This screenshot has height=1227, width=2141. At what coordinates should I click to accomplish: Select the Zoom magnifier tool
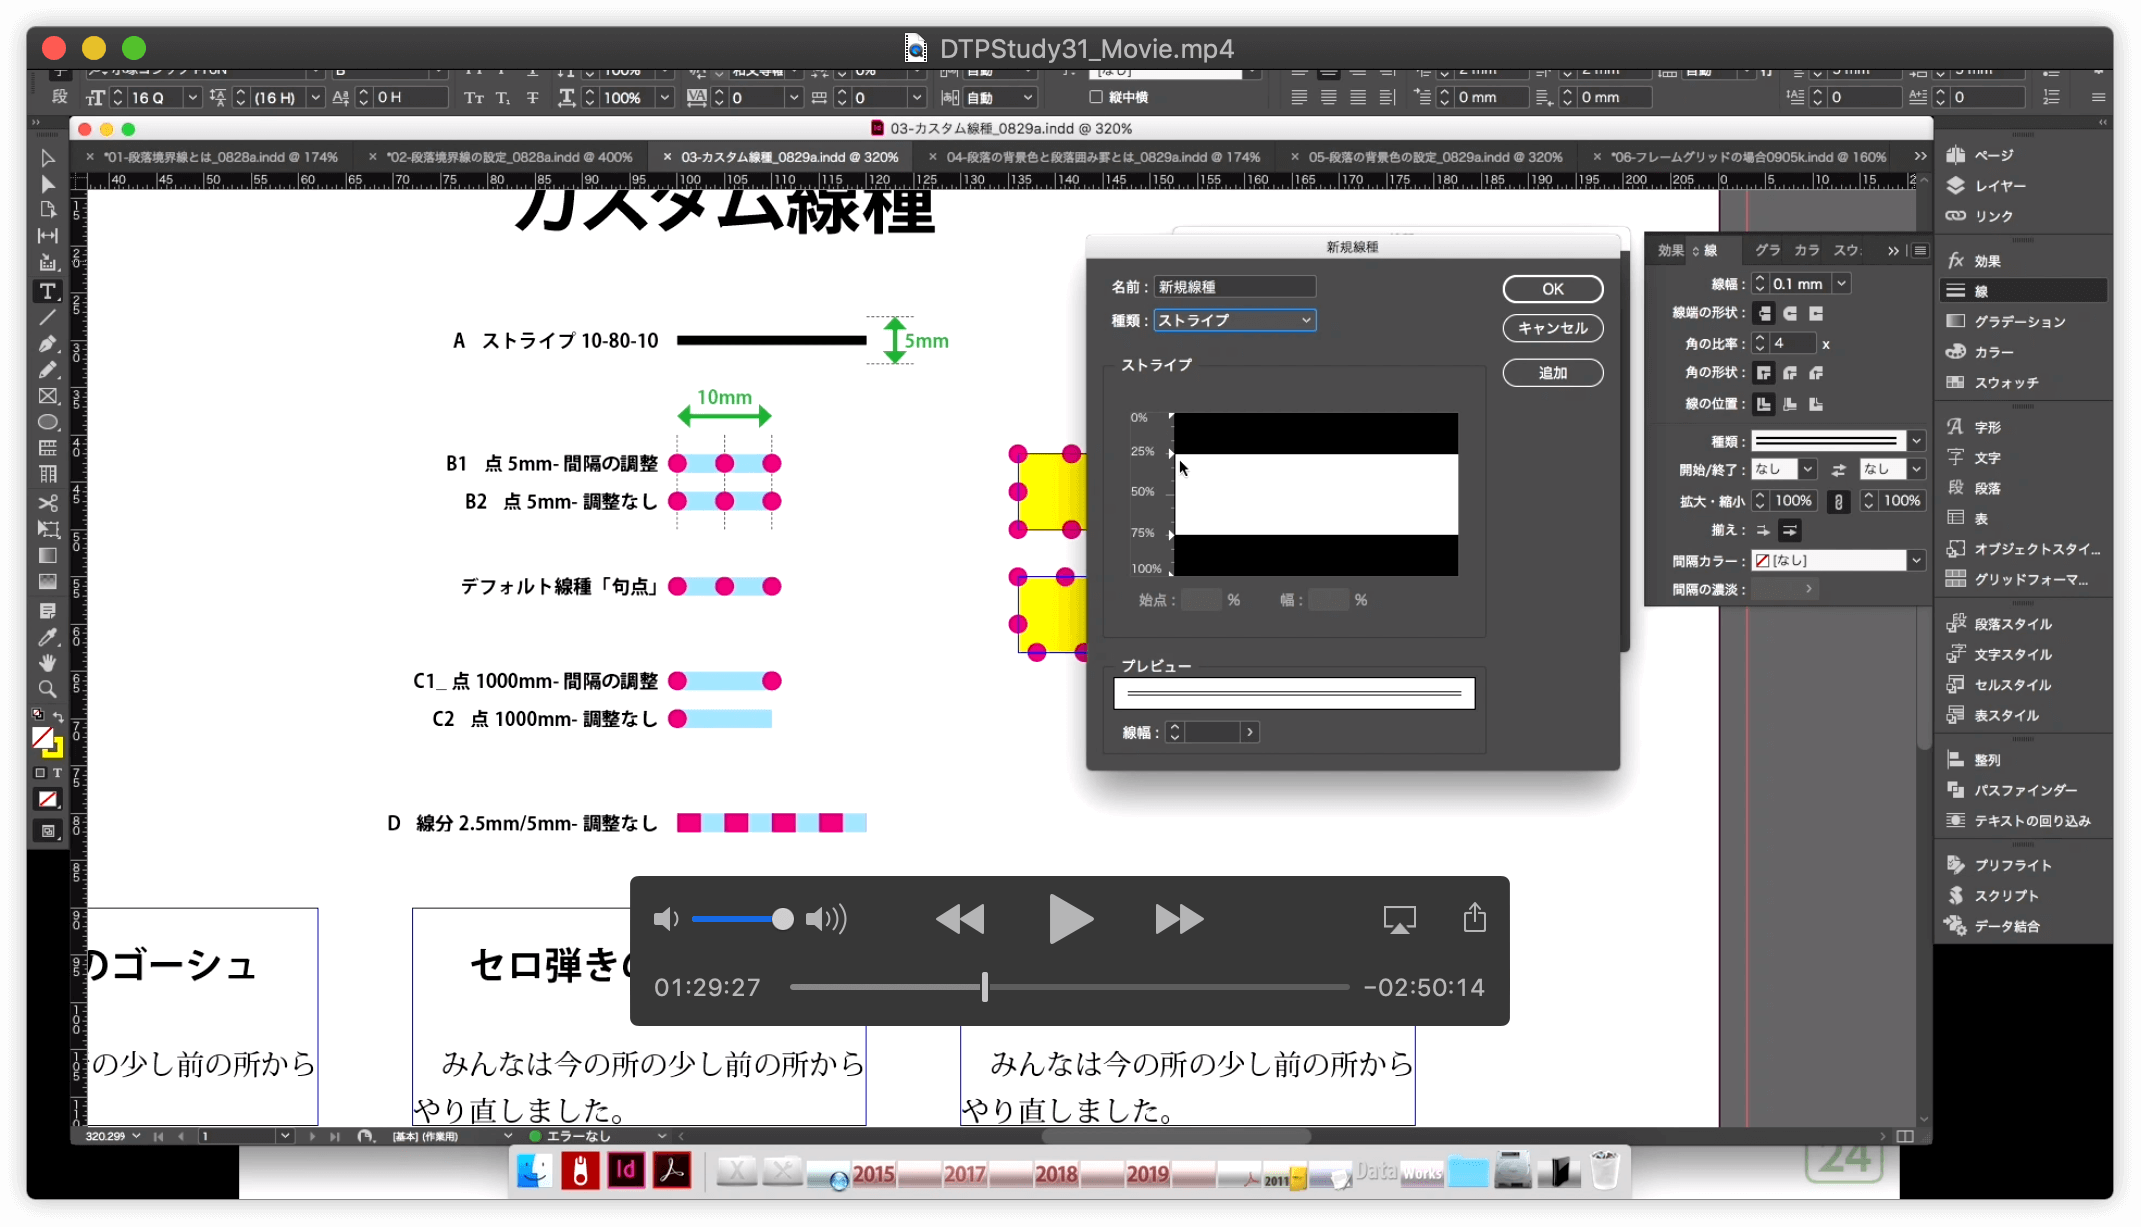tap(47, 689)
